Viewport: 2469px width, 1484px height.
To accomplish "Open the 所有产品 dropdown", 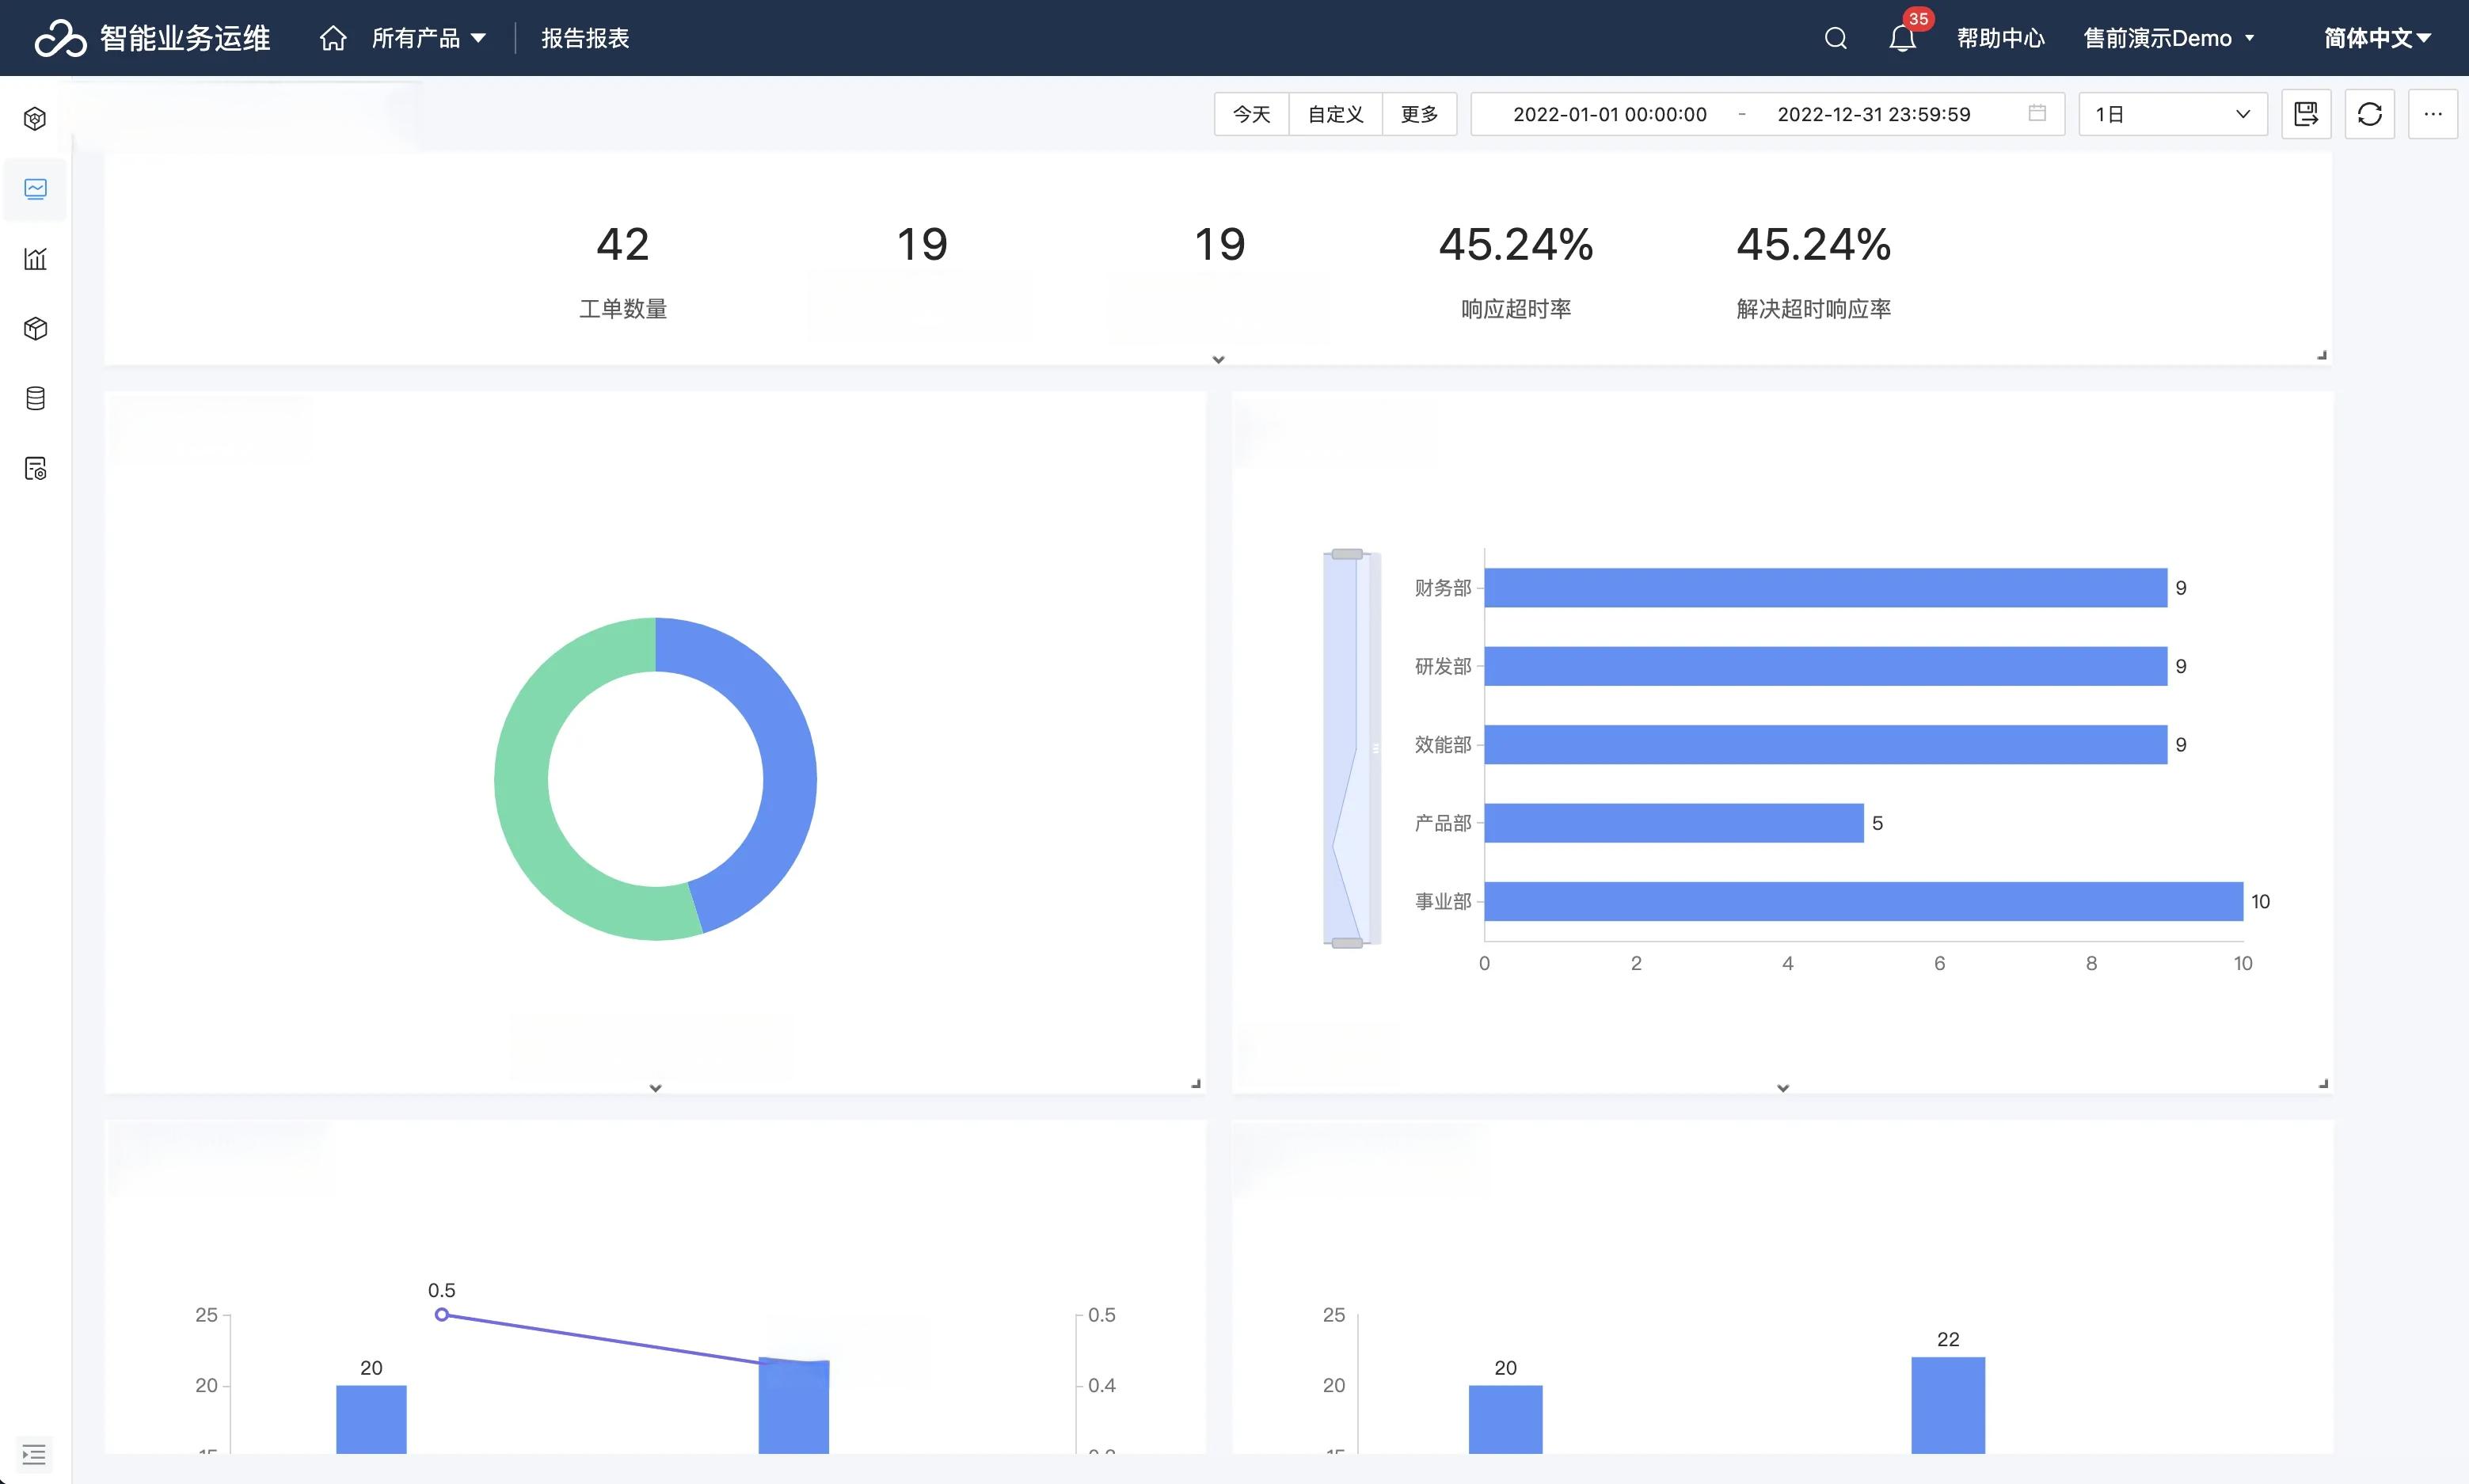I will (428, 38).
